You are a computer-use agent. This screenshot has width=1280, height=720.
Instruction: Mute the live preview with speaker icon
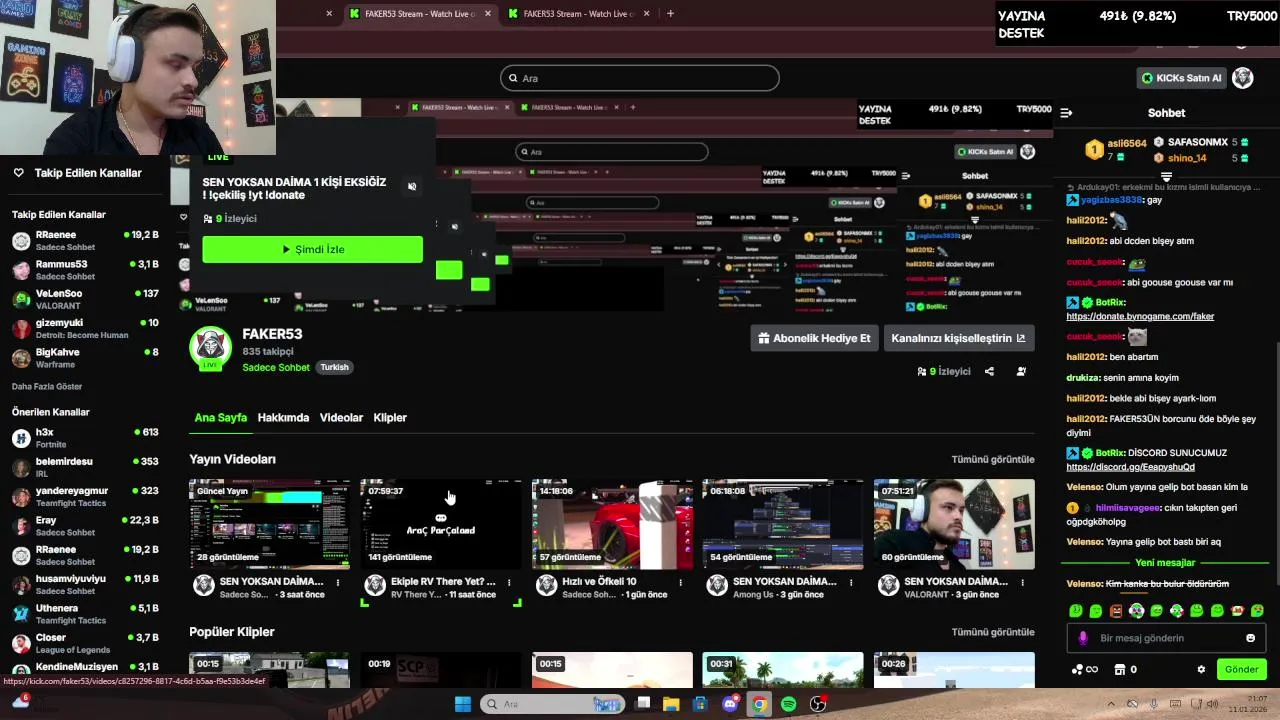pos(412,187)
